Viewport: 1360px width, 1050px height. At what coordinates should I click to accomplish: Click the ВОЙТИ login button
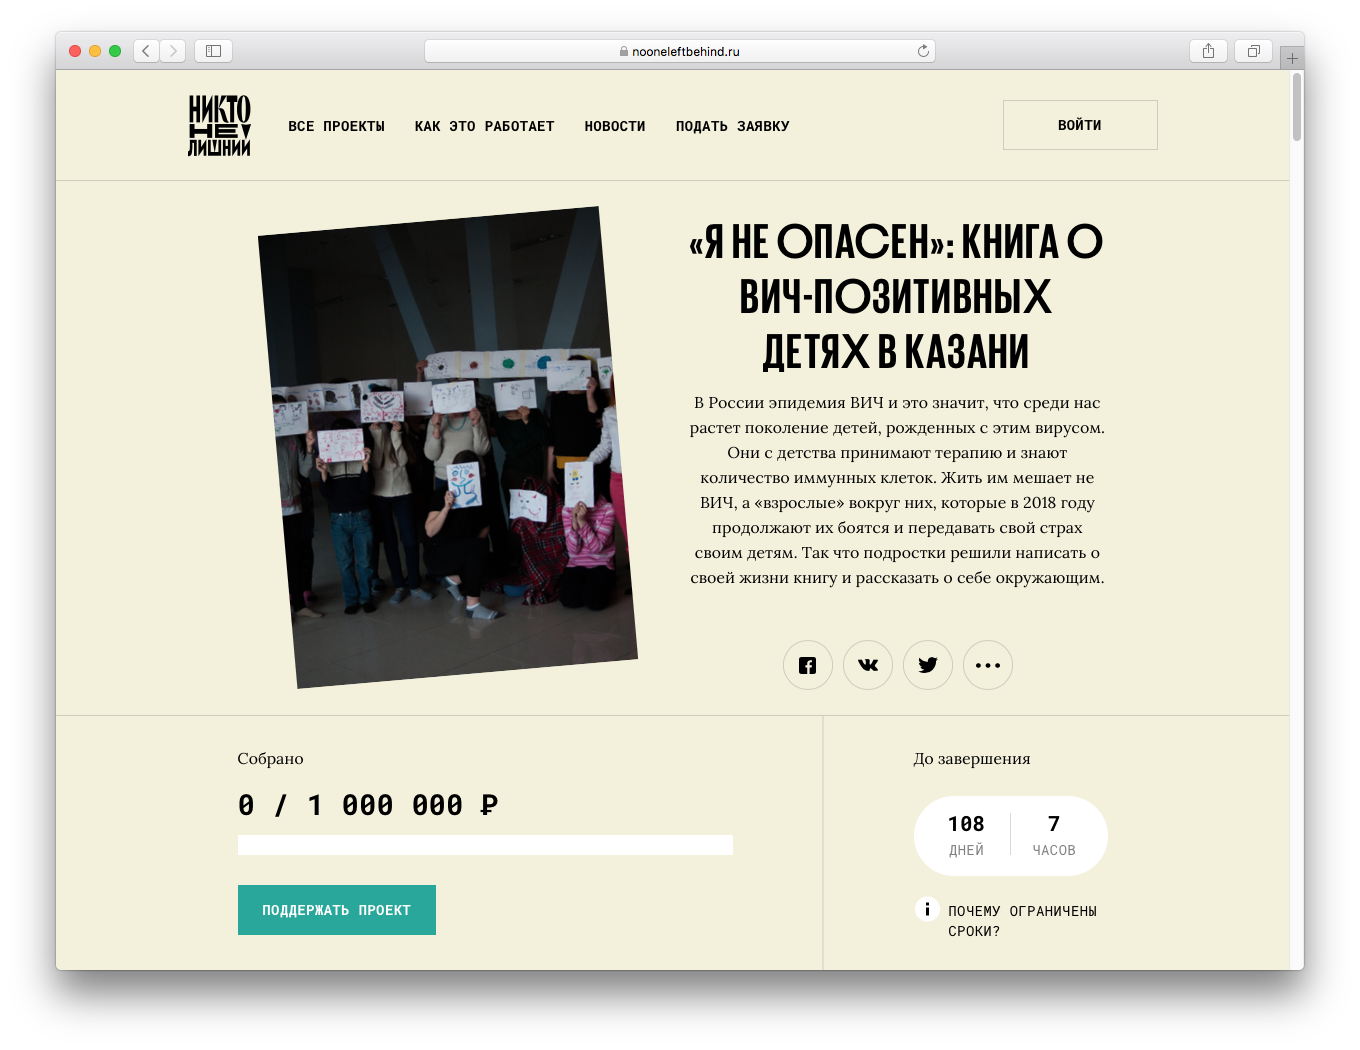point(1080,125)
